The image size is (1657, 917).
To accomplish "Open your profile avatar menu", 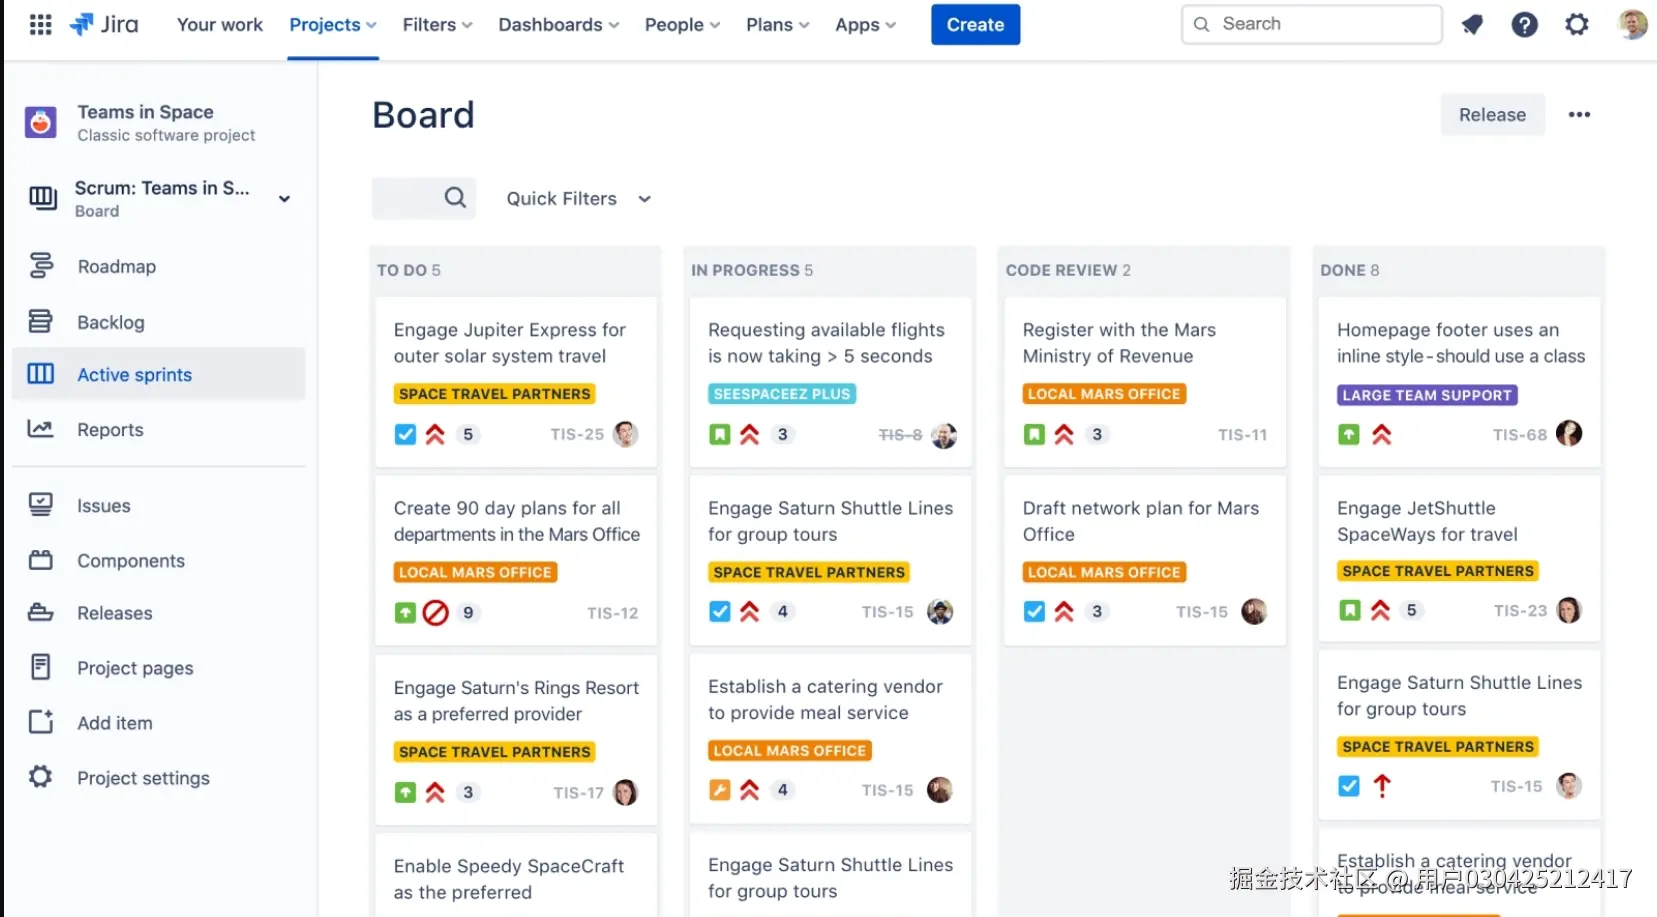I will coord(1632,24).
